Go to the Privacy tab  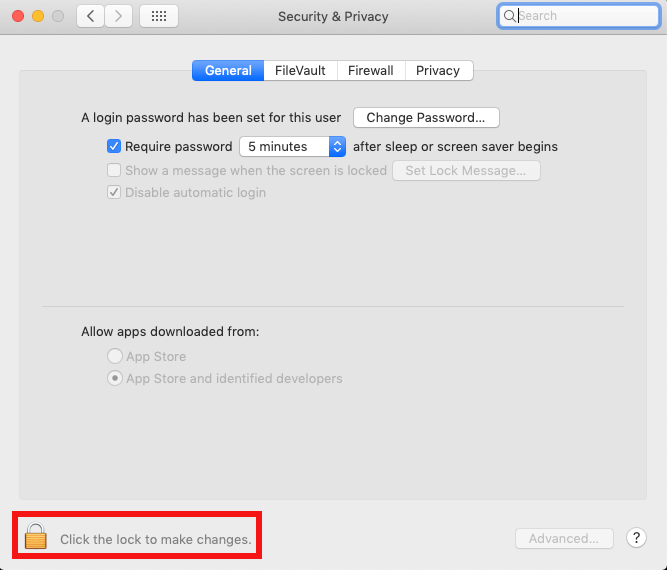(438, 70)
